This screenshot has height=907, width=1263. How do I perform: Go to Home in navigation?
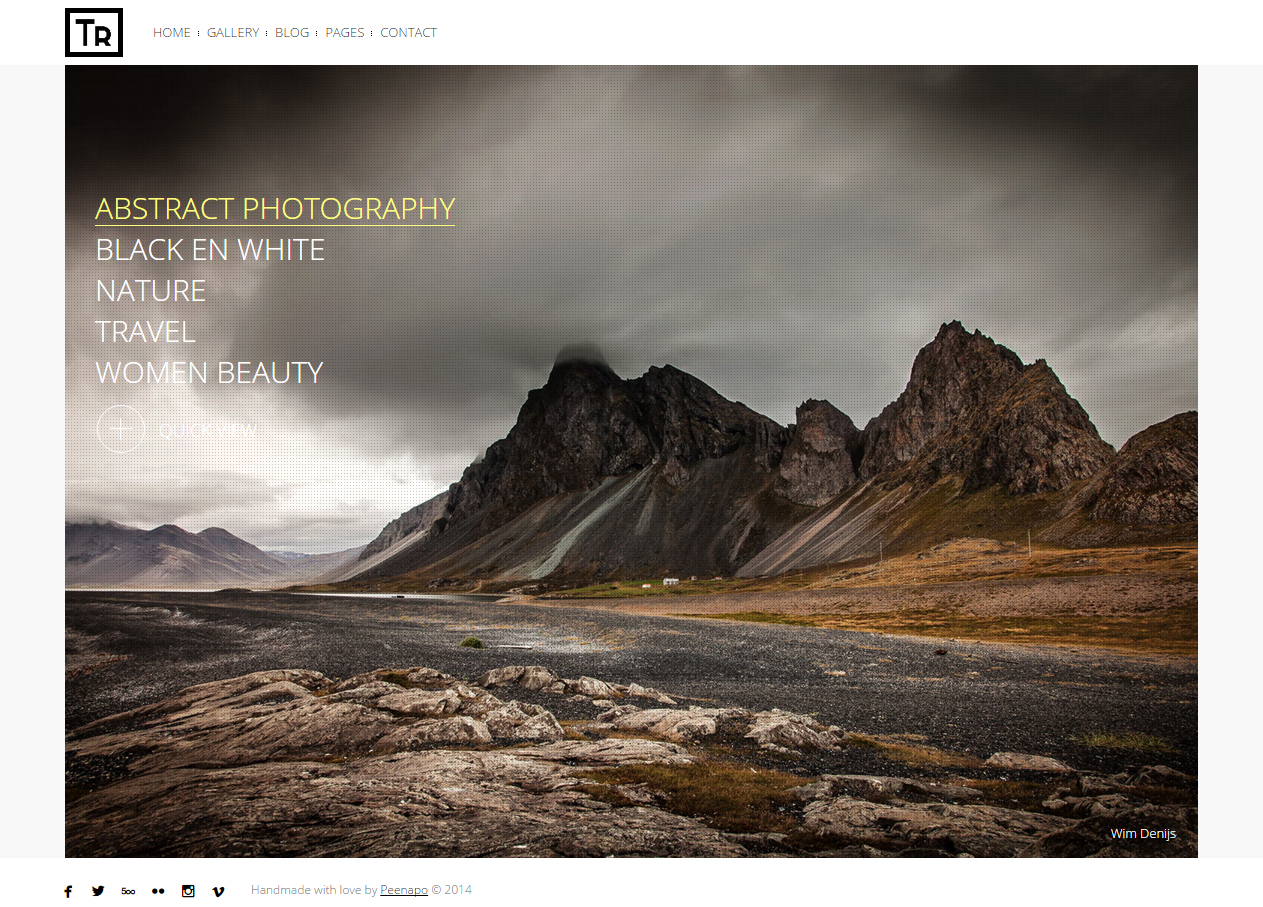tap(171, 33)
